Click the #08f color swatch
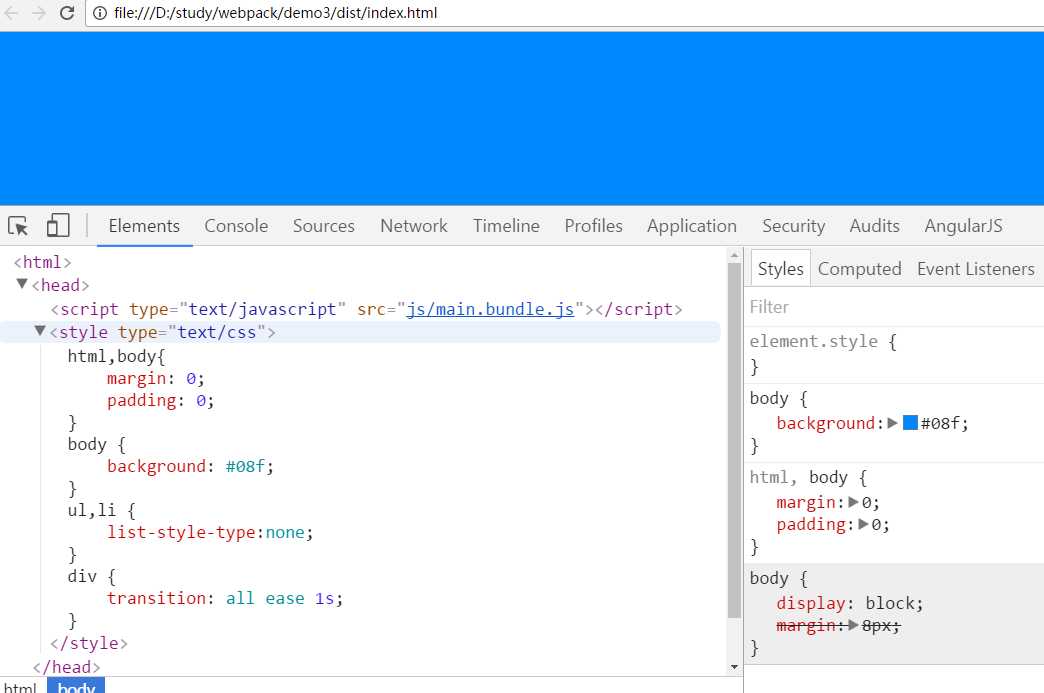This screenshot has width=1044, height=693. point(910,423)
